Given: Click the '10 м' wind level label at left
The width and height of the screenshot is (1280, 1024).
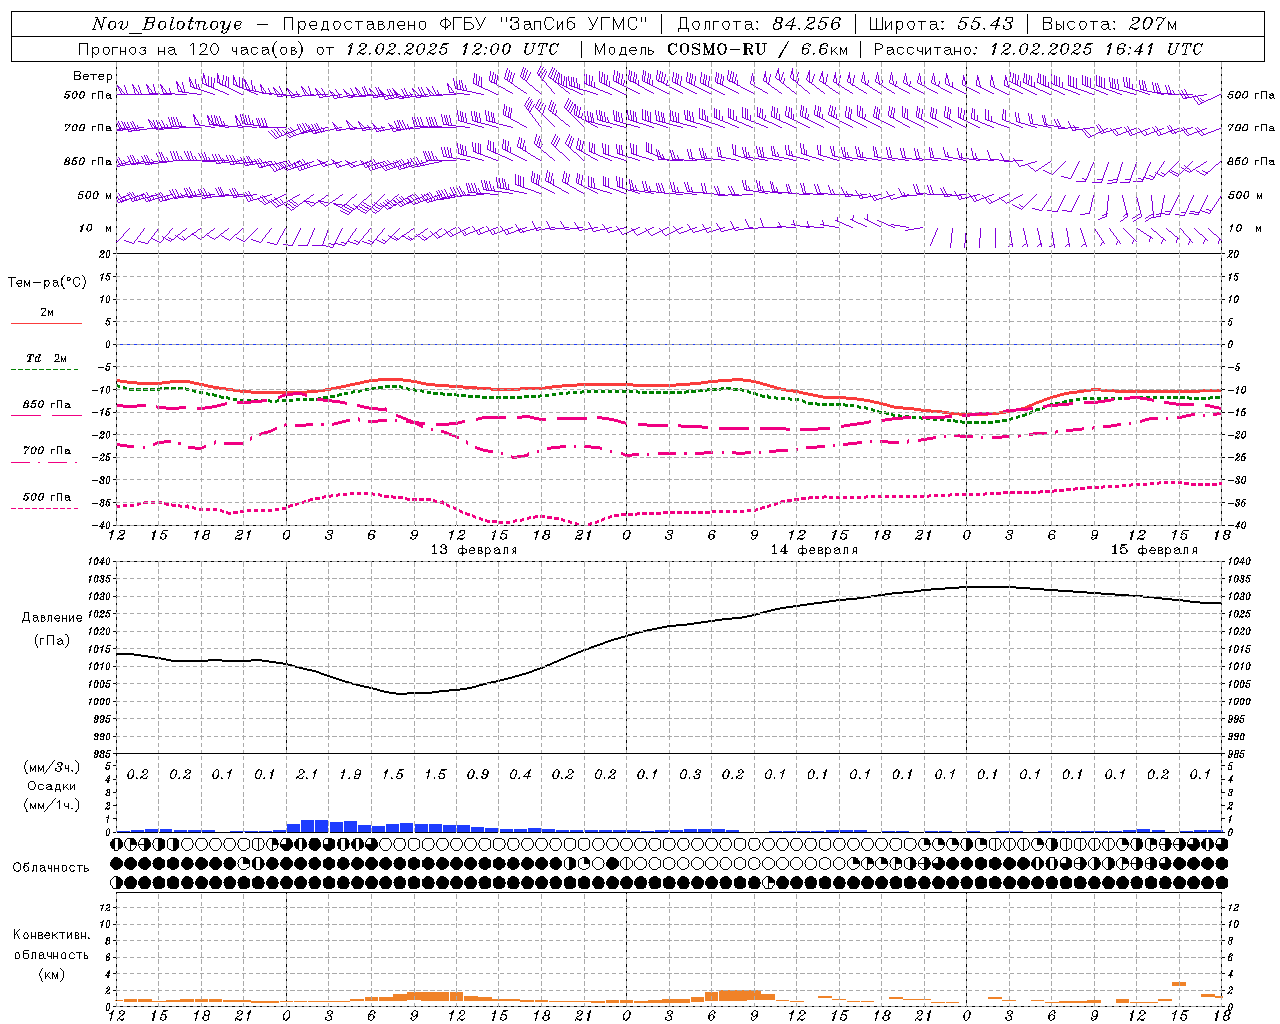Looking at the screenshot, I should point(95,228).
